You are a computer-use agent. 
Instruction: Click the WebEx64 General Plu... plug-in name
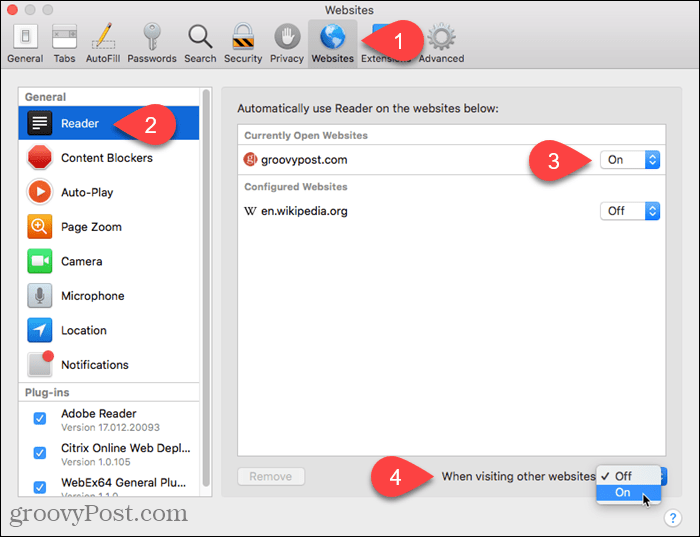click(123, 482)
